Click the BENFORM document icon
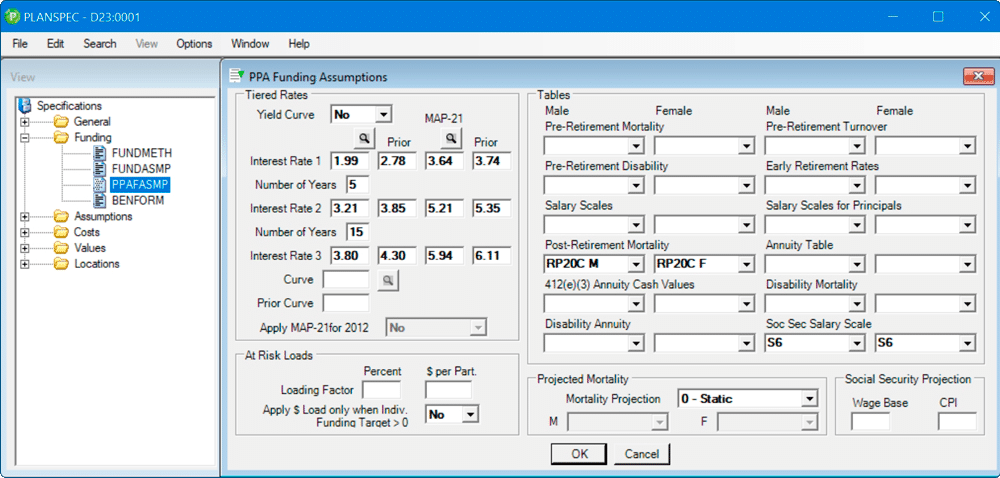The height and width of the screenshot is (478, 1000). tap(99, 201)
